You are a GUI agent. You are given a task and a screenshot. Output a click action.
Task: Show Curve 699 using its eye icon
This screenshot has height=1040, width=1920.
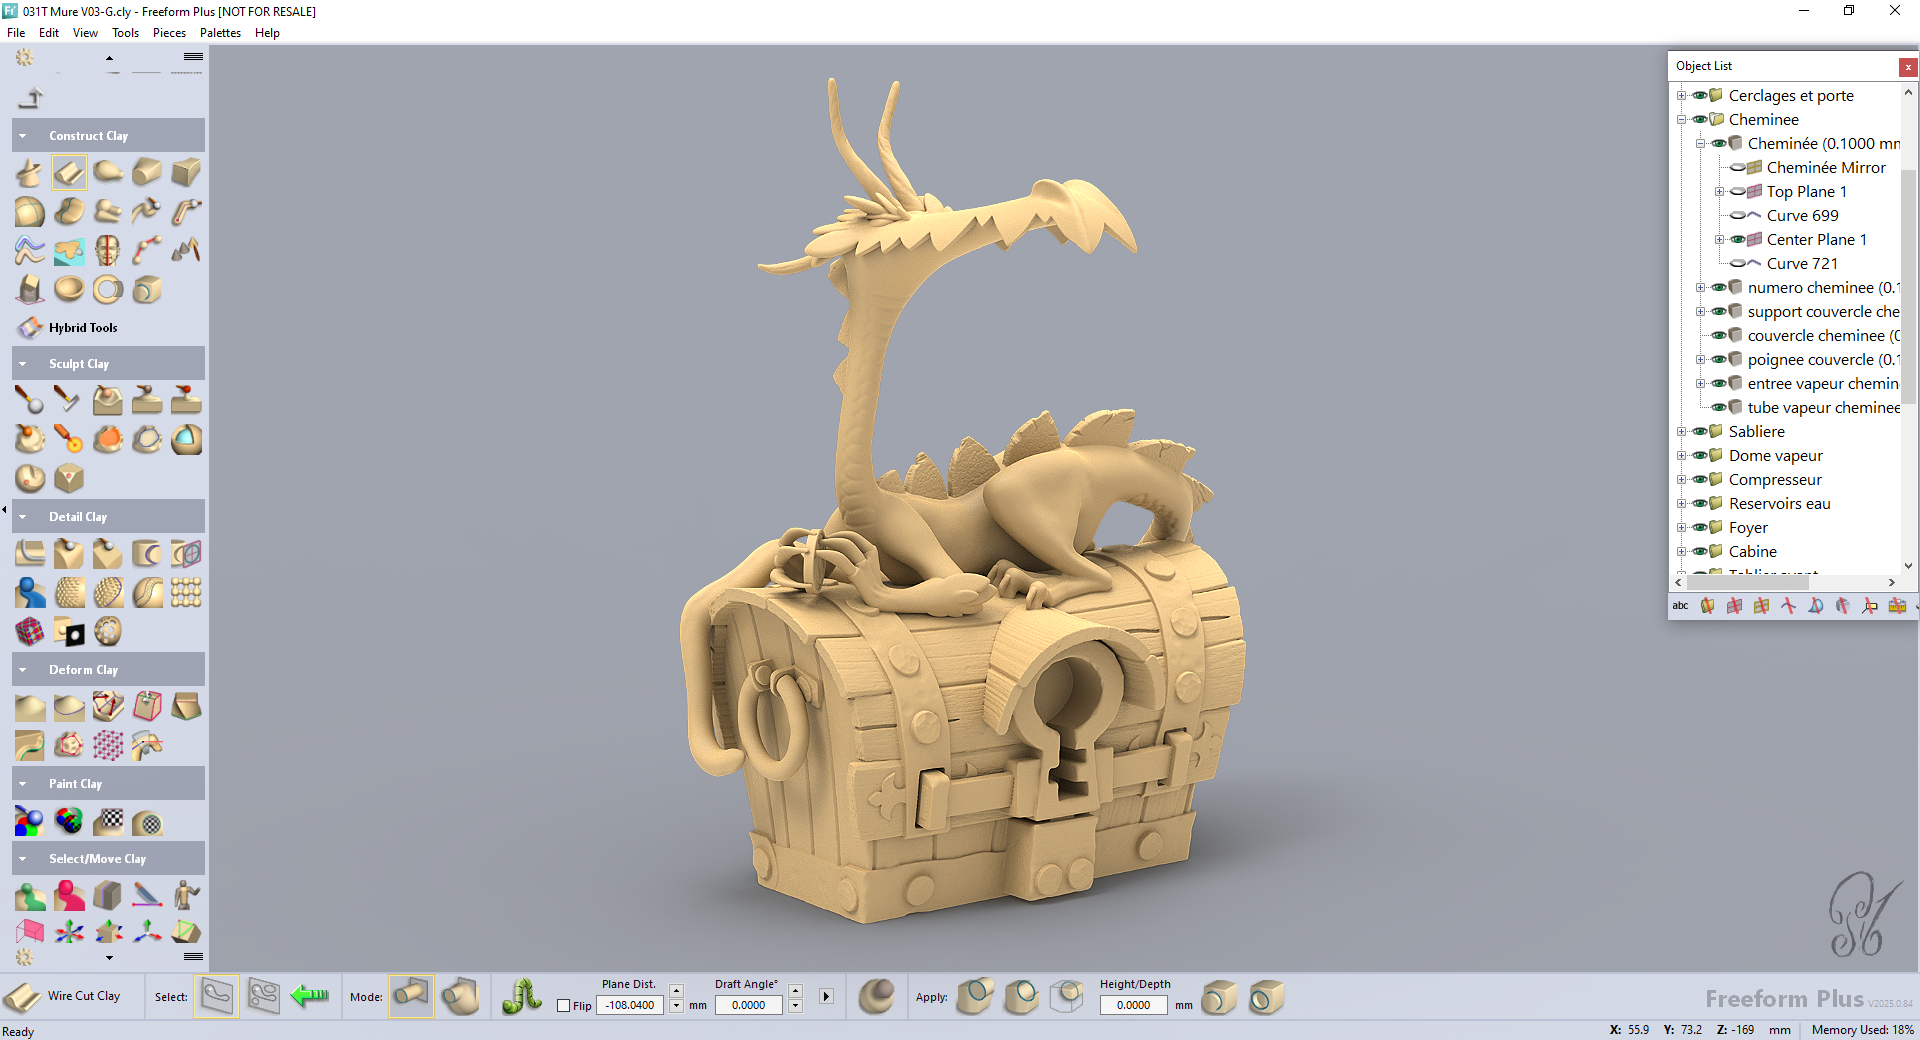click(1738, 216)
